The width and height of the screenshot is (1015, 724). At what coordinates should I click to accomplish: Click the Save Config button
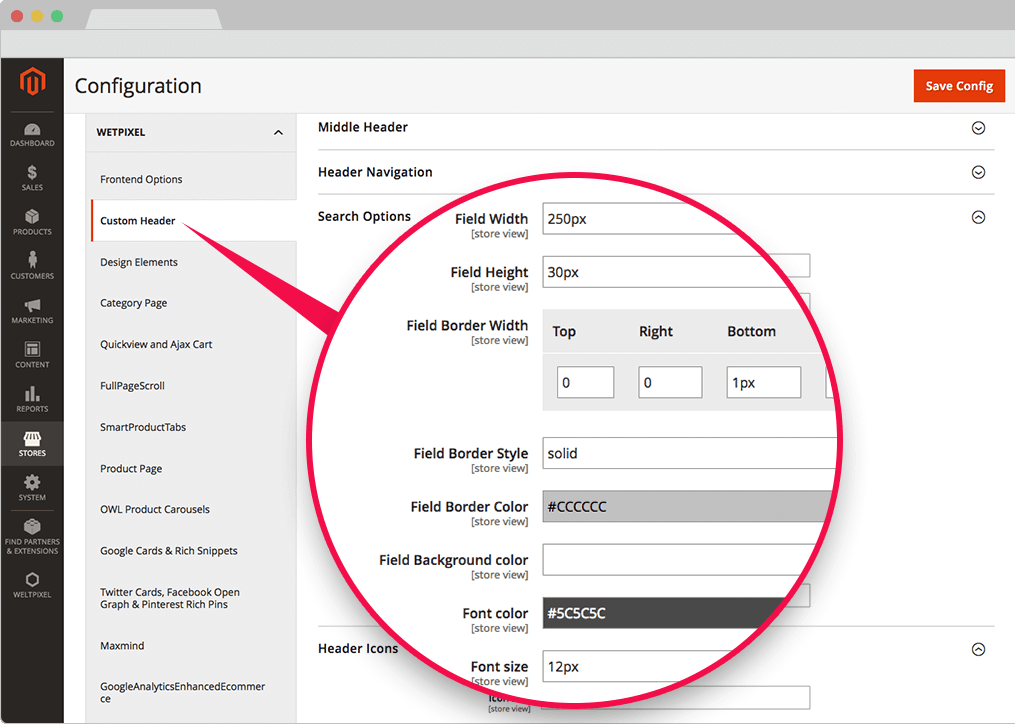click(958, 86)
